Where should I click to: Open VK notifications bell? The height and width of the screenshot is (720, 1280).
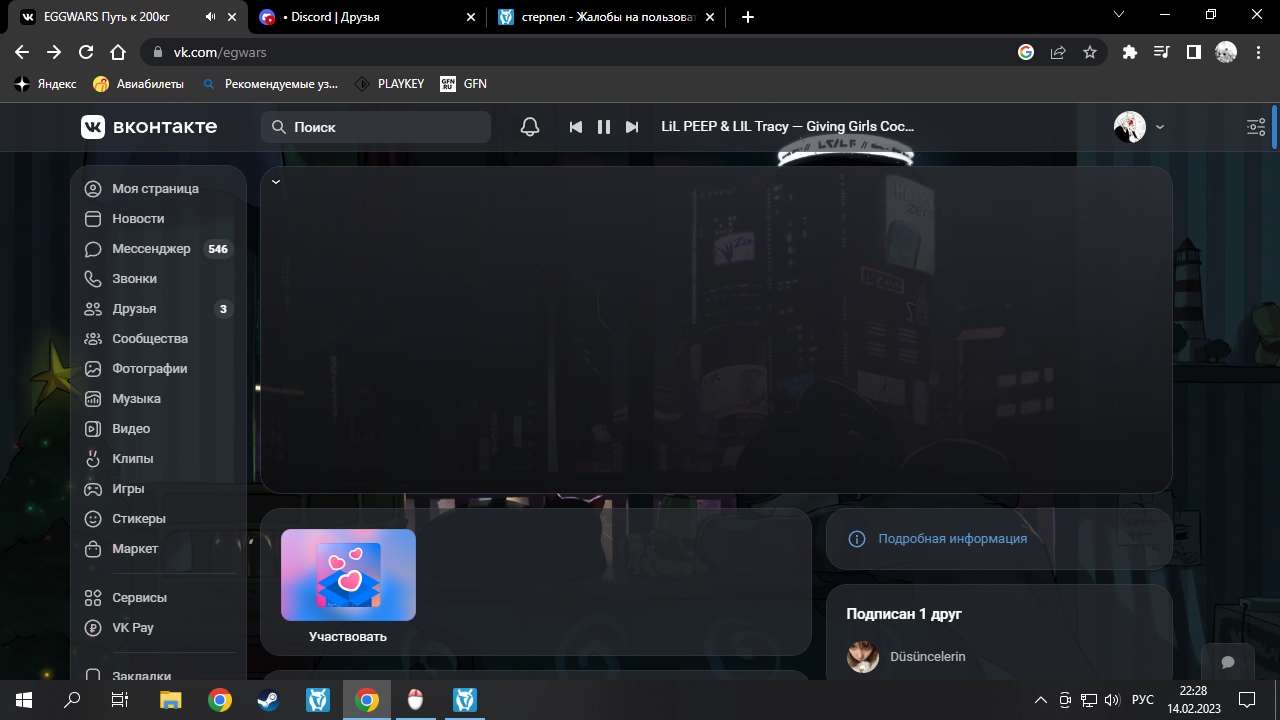(x=530, y=127)
